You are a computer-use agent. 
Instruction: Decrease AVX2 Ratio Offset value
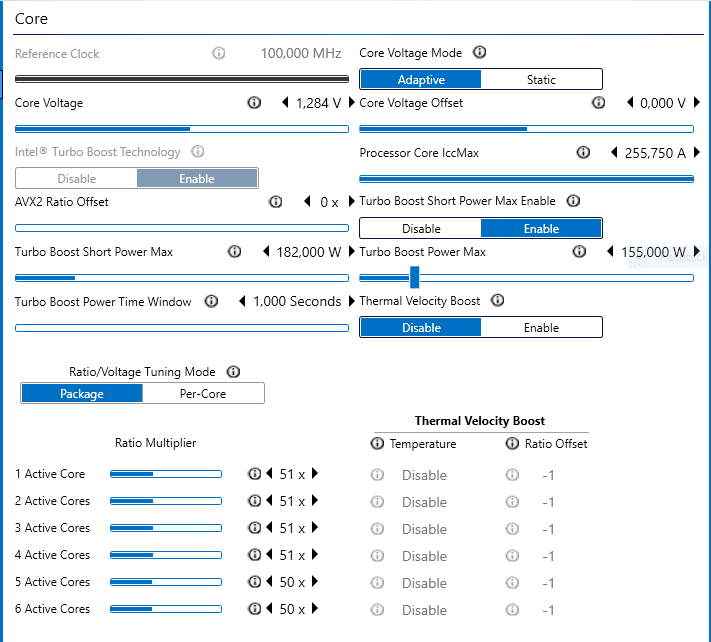[x=307, y=201]
